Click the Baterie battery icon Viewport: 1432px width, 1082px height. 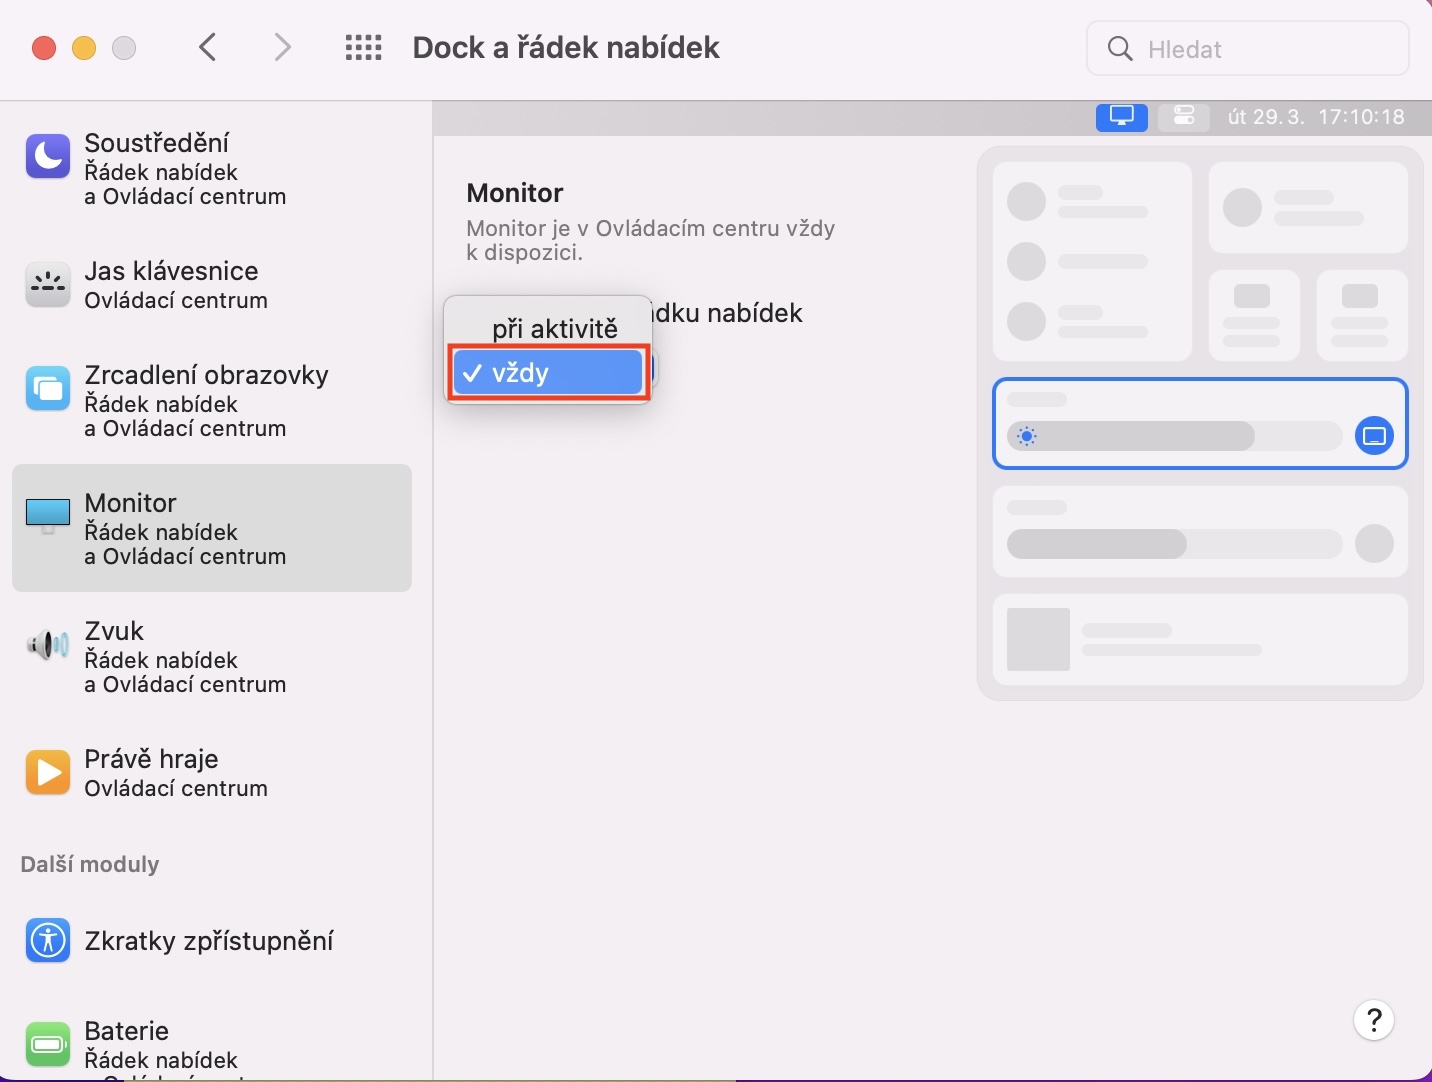pyautogui.click(x=48, y=1044)
